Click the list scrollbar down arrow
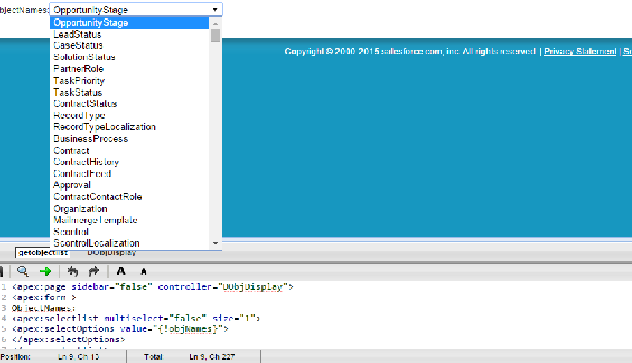The width and height of the screenshot is (632, 363). (215, 243)
